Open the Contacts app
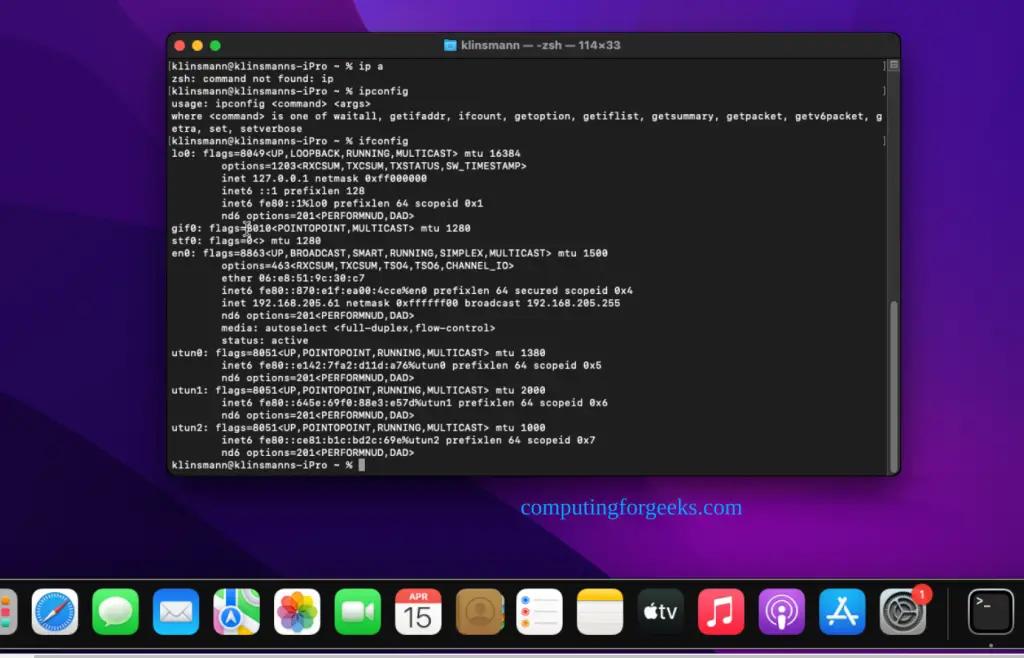 (x=479, y=612)
